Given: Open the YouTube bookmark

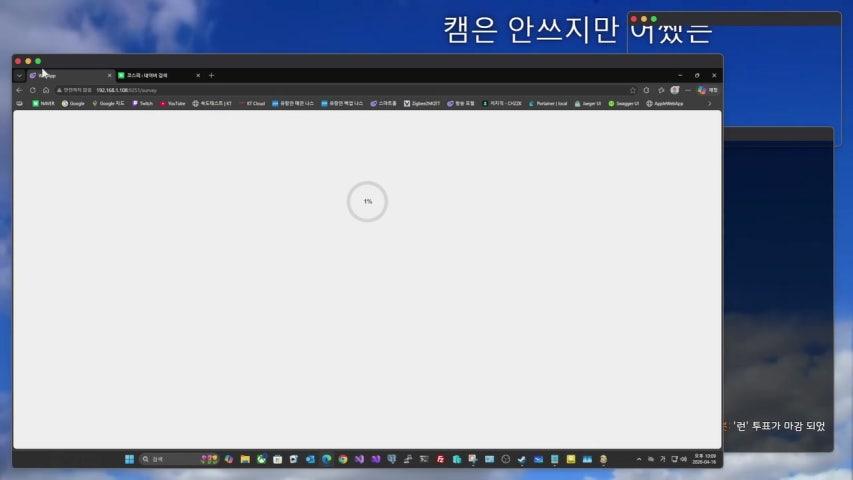Looking at the screenshot, I should pos(172,103).
